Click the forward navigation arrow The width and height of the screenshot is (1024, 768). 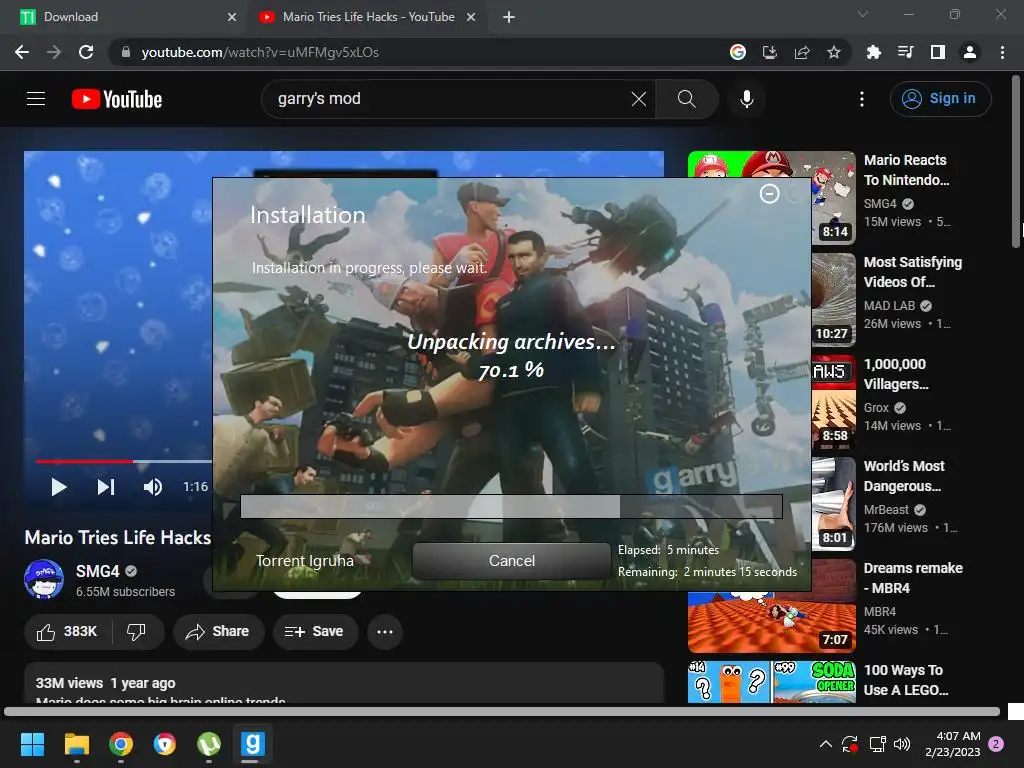tap(54, 52)
